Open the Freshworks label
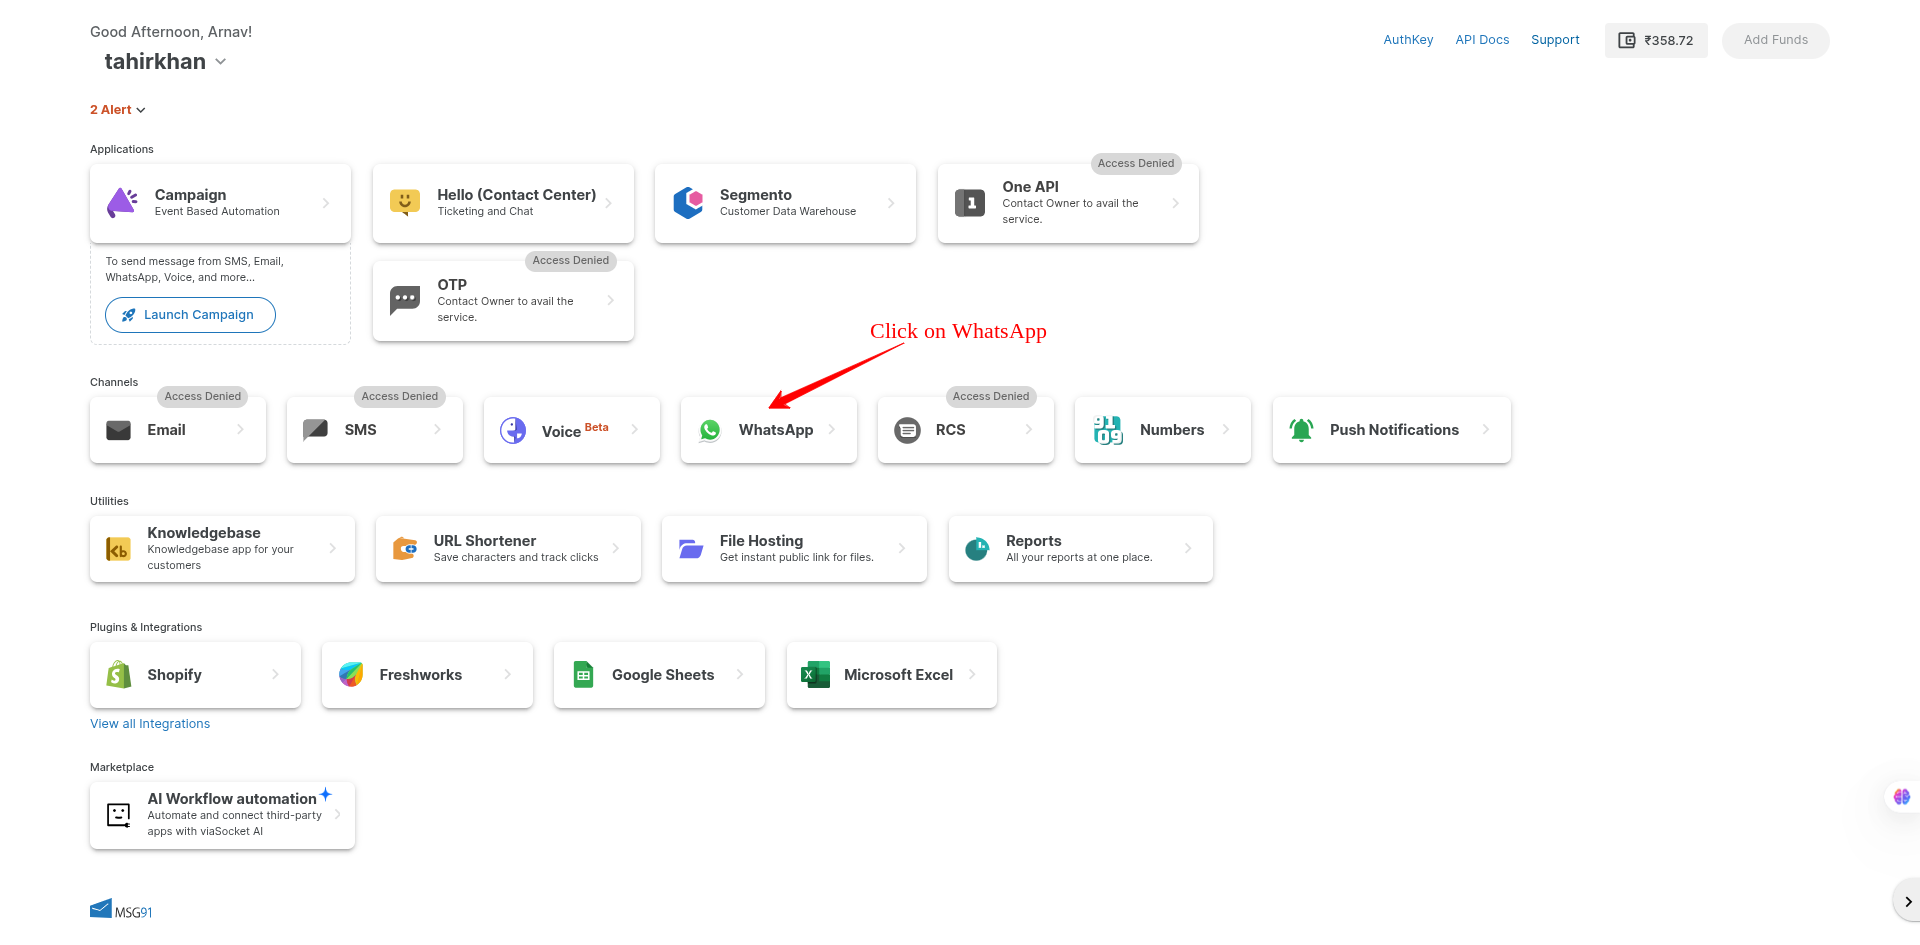This screenshot has width=1920, height=945. (x=421, y=675)
